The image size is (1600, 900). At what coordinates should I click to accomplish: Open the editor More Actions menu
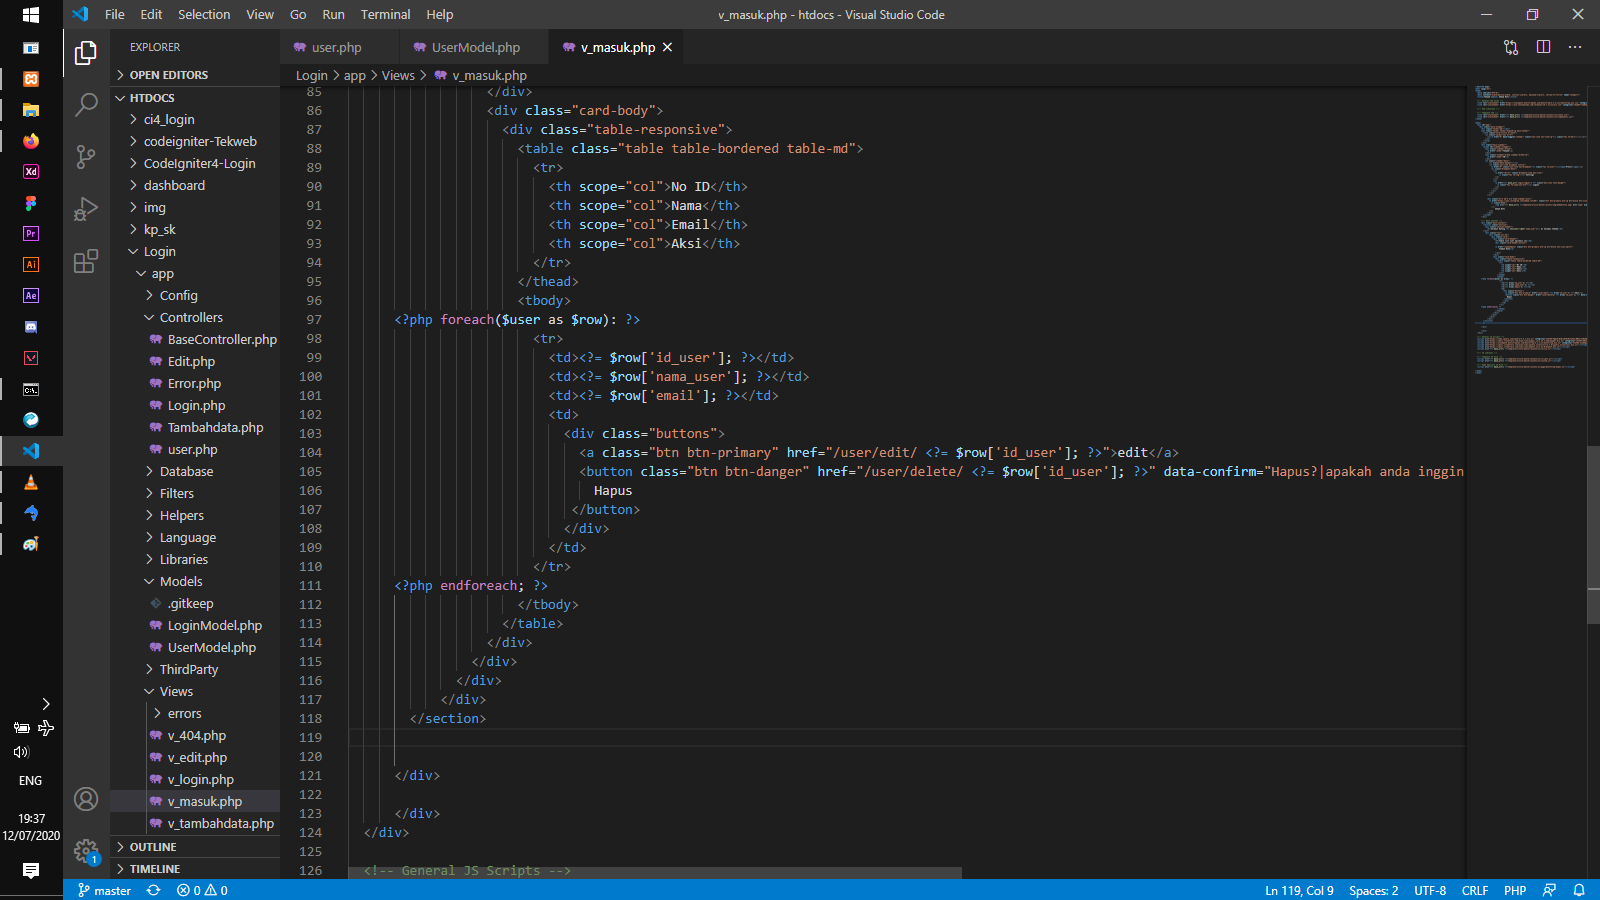(1575, 47)
